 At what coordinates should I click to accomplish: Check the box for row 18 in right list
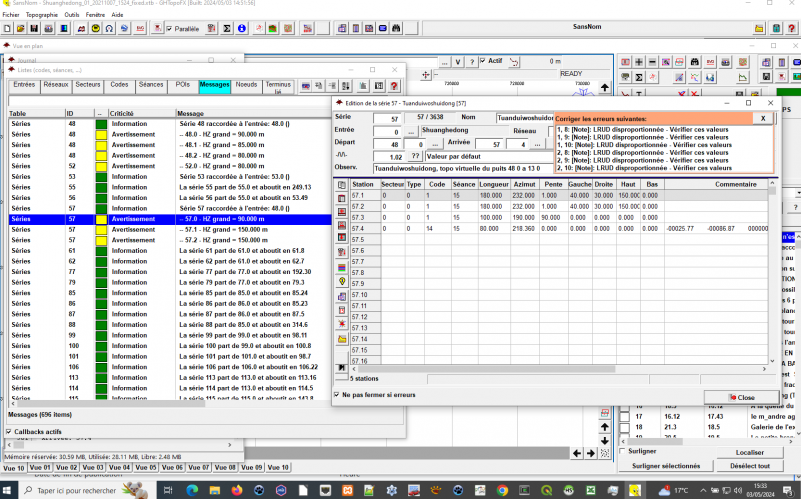pos(624,427)
